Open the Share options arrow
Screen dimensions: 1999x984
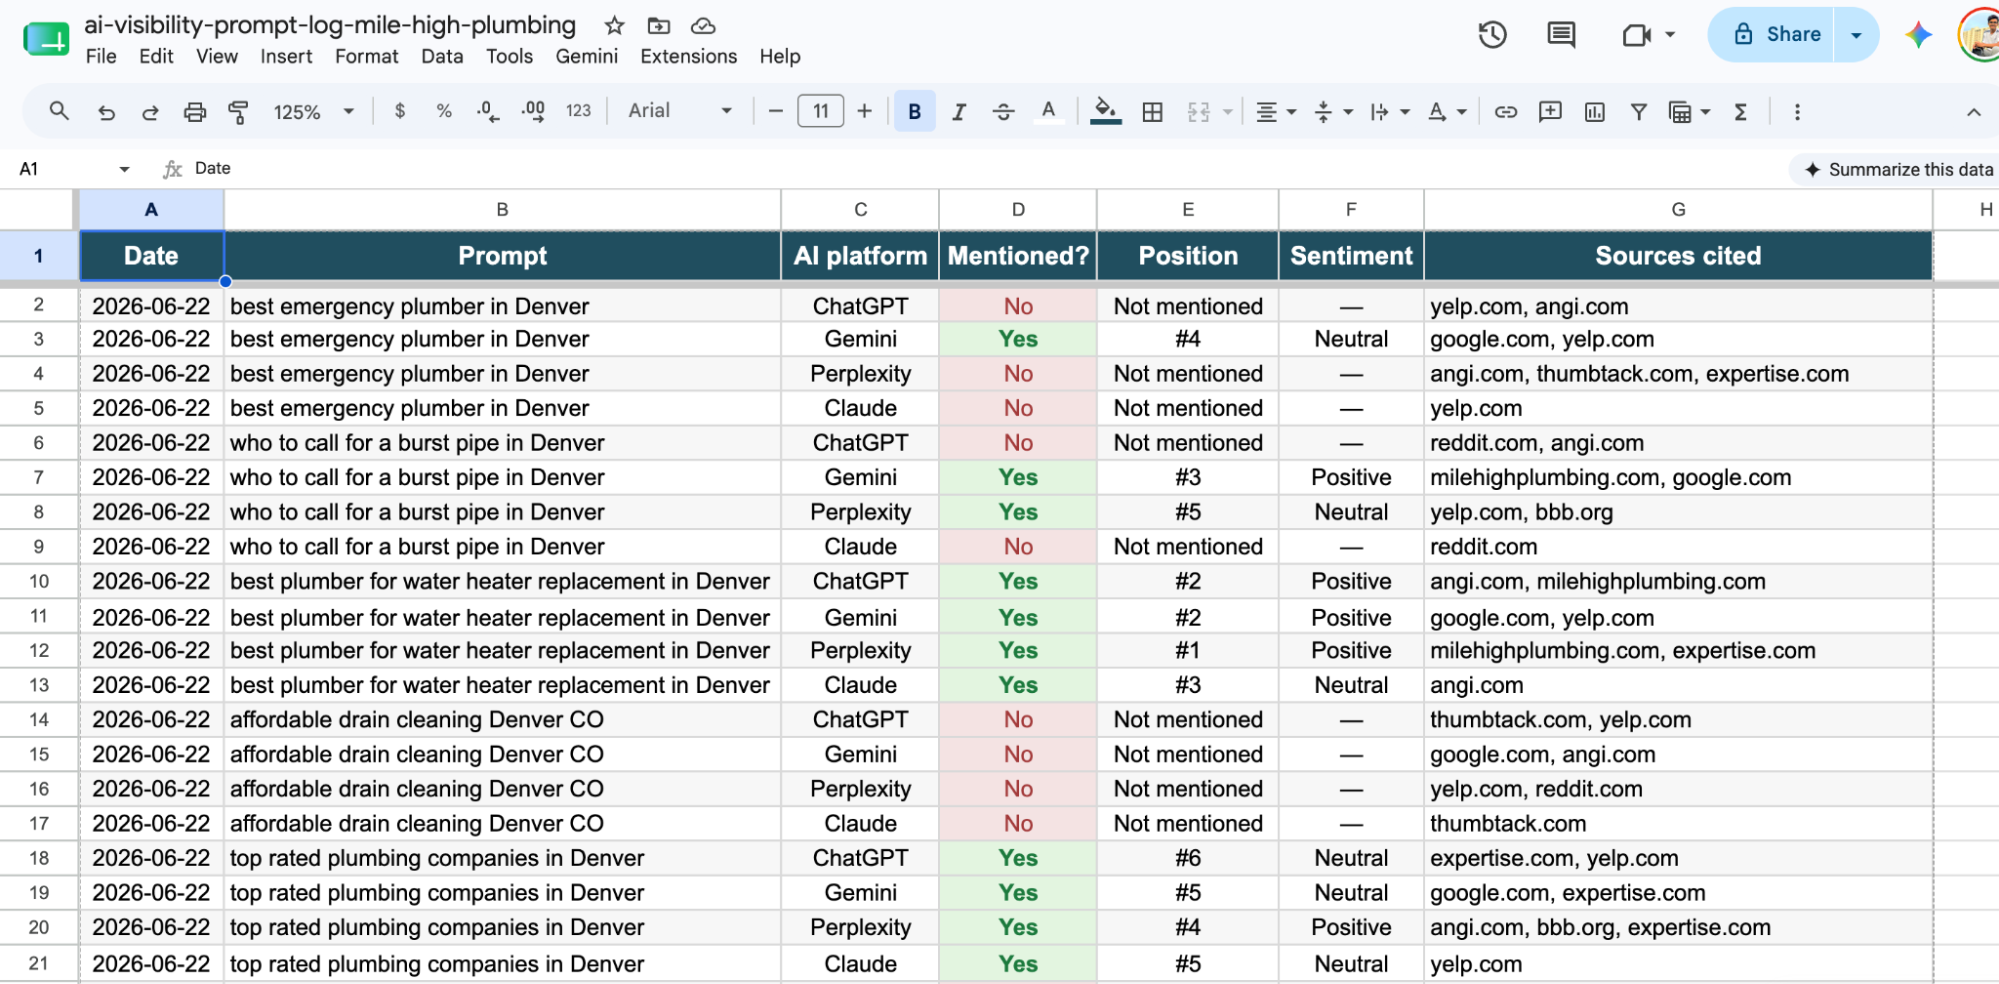tap(1856, 35)
